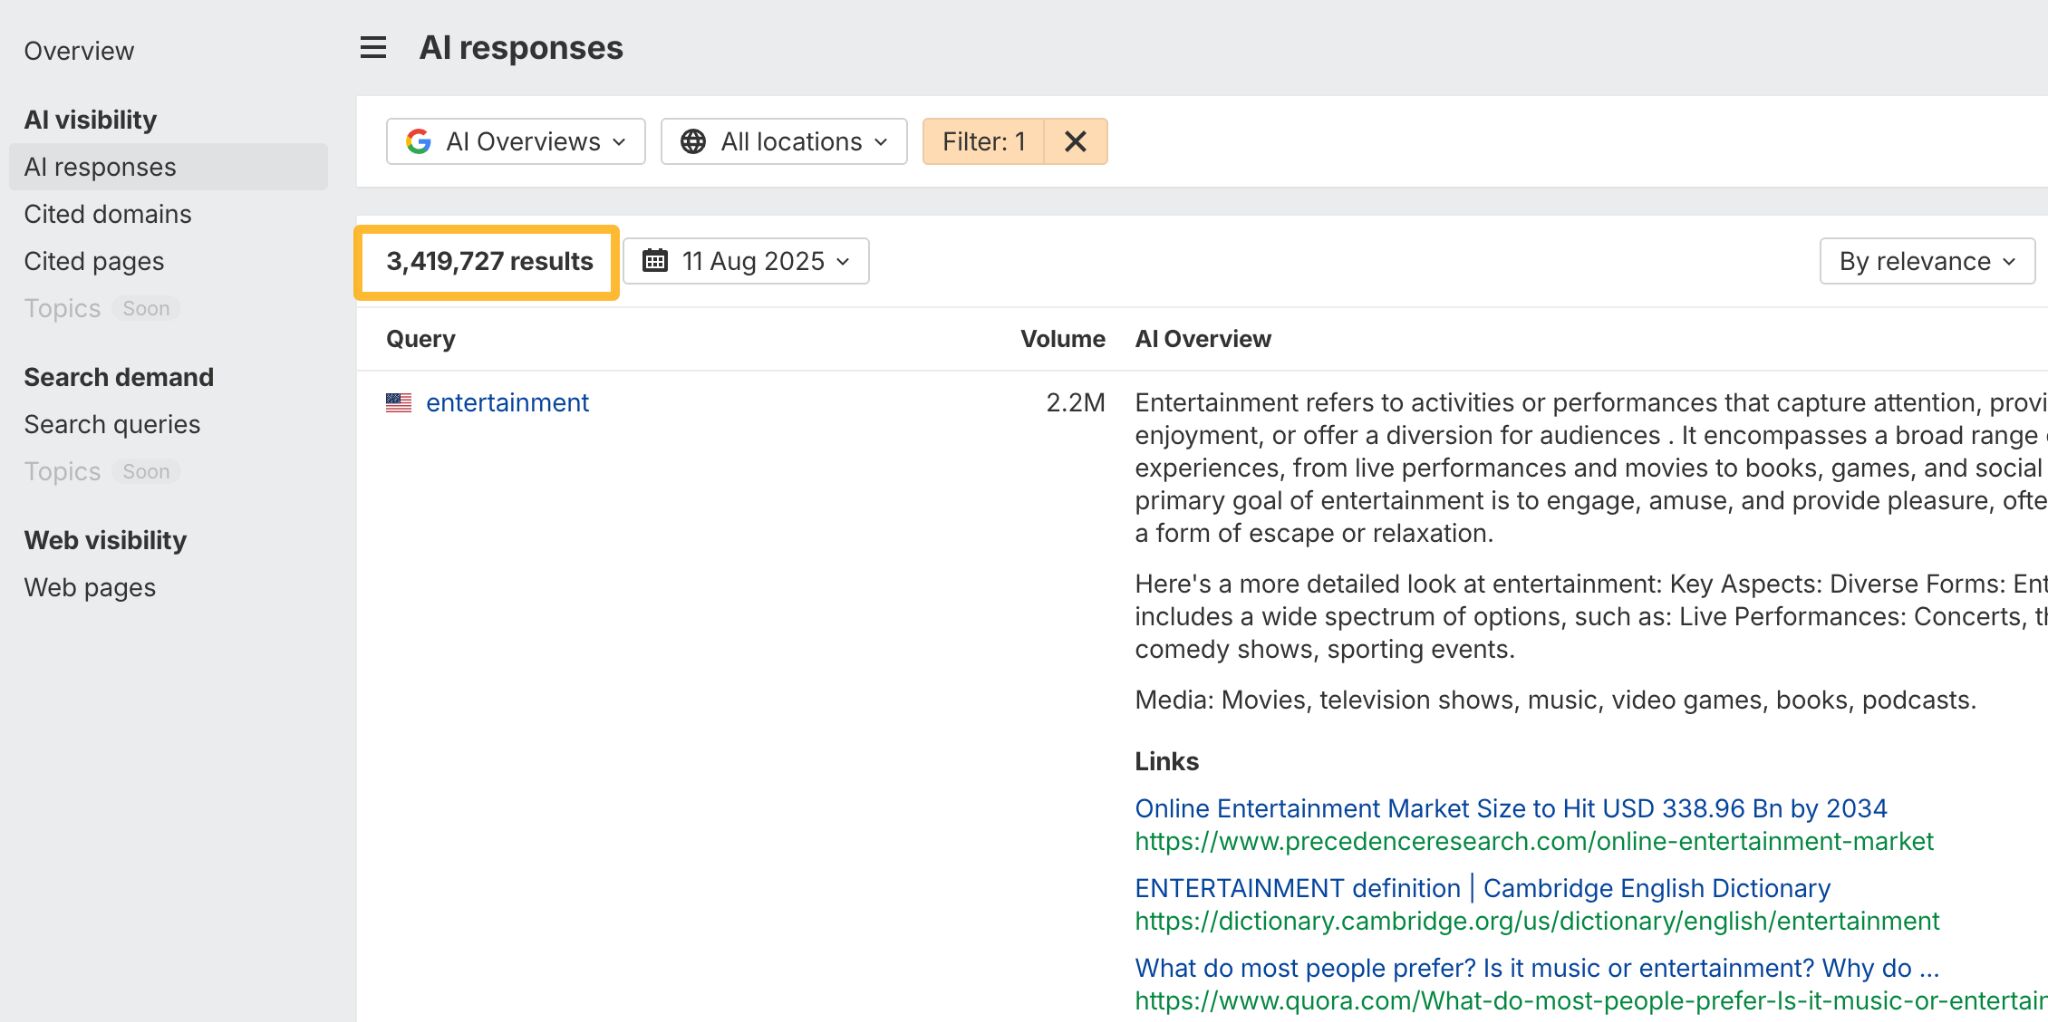2048x1022 pixels.
Task: Click the Filter: 1 chip
Action: [x=983, y=141]
